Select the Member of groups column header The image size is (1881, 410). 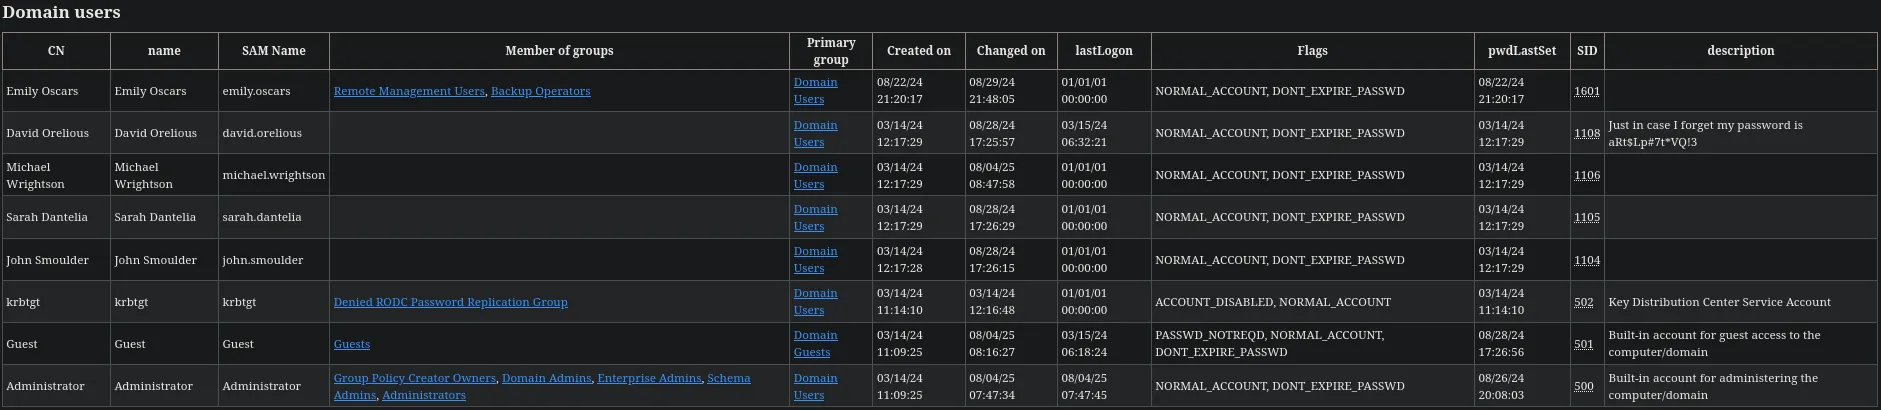coord(559,51)
